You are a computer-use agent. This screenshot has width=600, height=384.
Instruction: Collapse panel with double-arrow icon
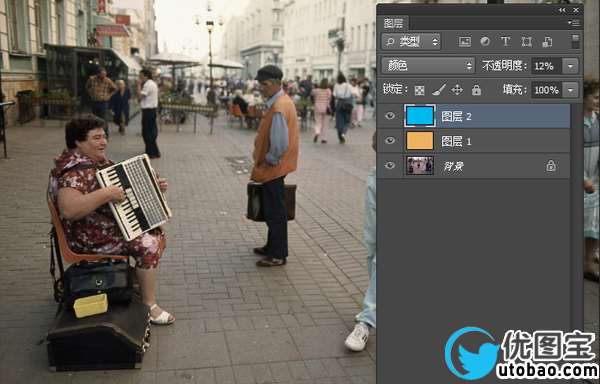coord(562,10)
